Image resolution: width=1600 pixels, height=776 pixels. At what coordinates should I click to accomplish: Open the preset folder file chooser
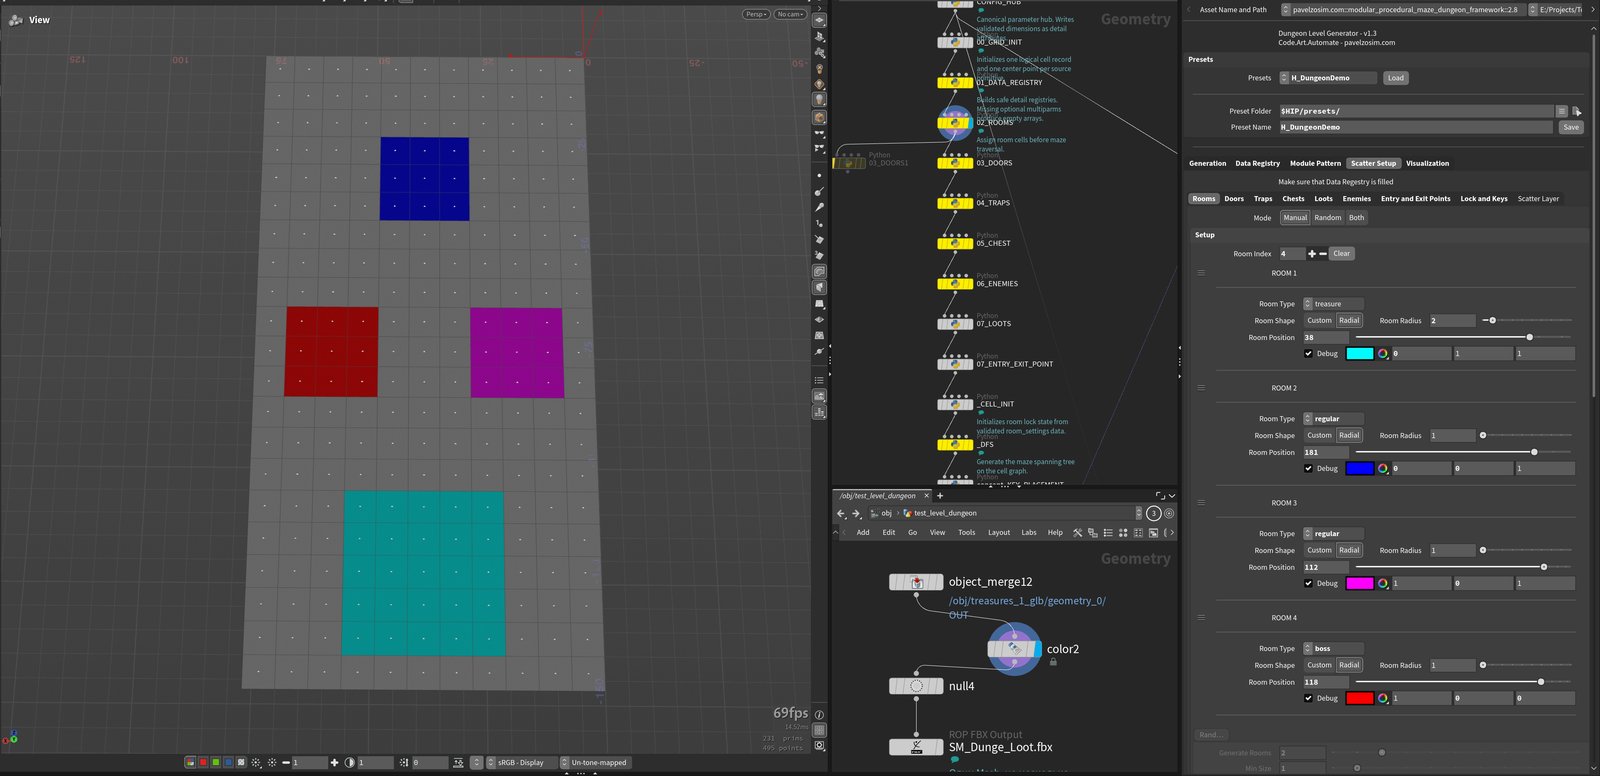coord(1576,111)
